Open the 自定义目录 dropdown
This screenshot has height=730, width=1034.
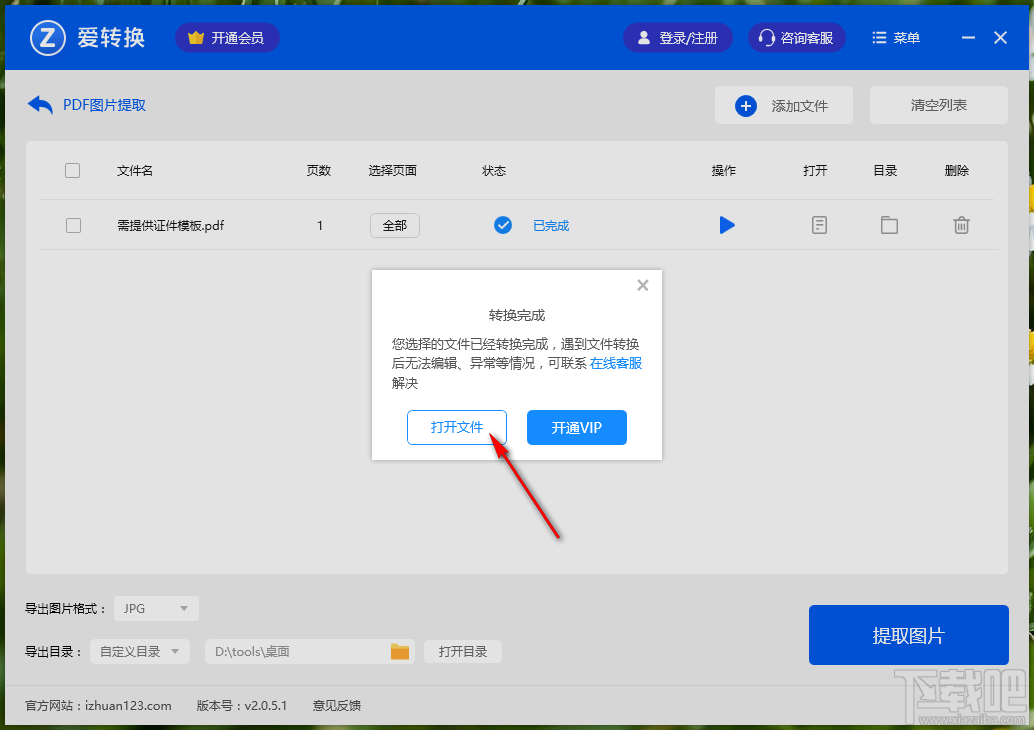(x=139, y=651)
